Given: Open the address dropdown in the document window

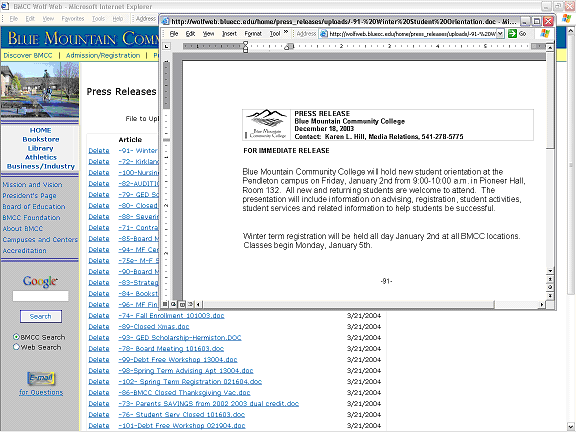Looking at the screenshot, I should (x=500, y=34).
